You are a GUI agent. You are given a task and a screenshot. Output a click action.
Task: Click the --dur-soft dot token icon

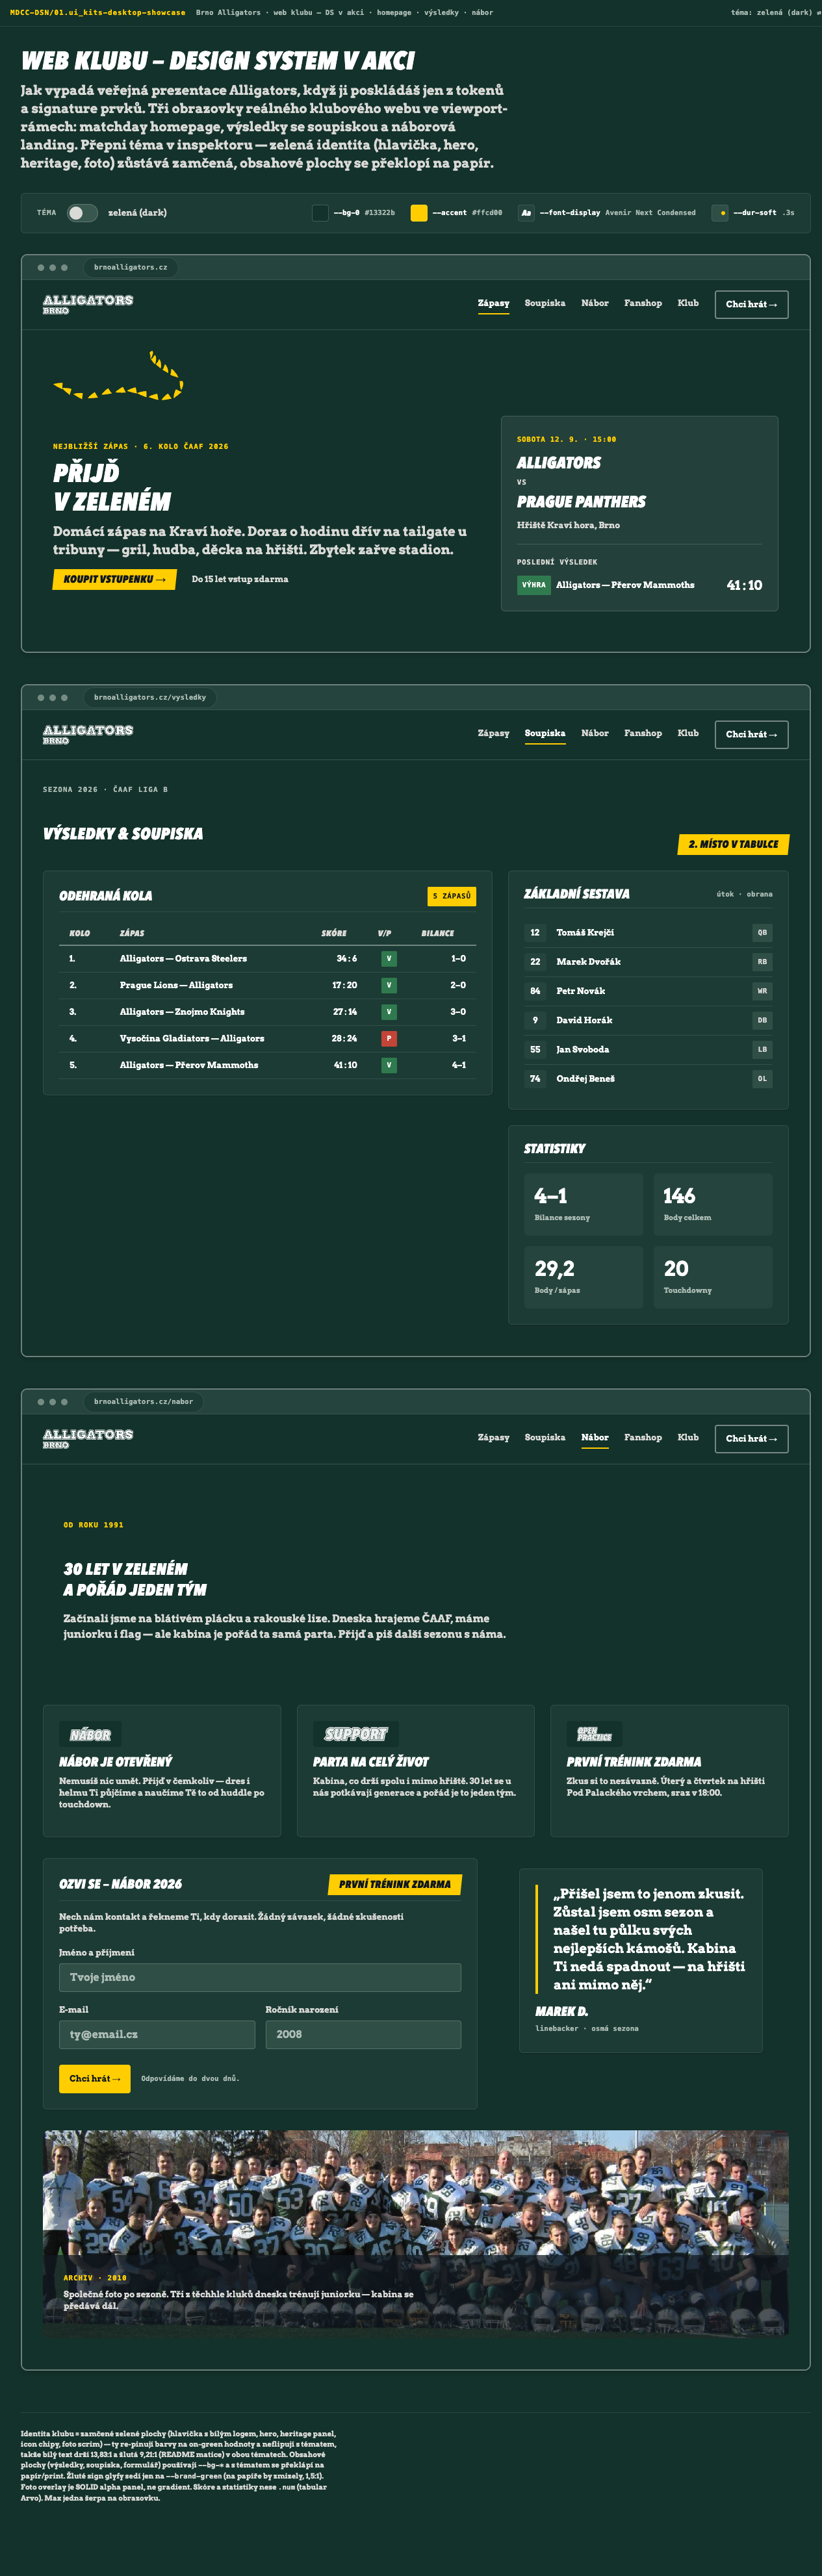(720, 213)
